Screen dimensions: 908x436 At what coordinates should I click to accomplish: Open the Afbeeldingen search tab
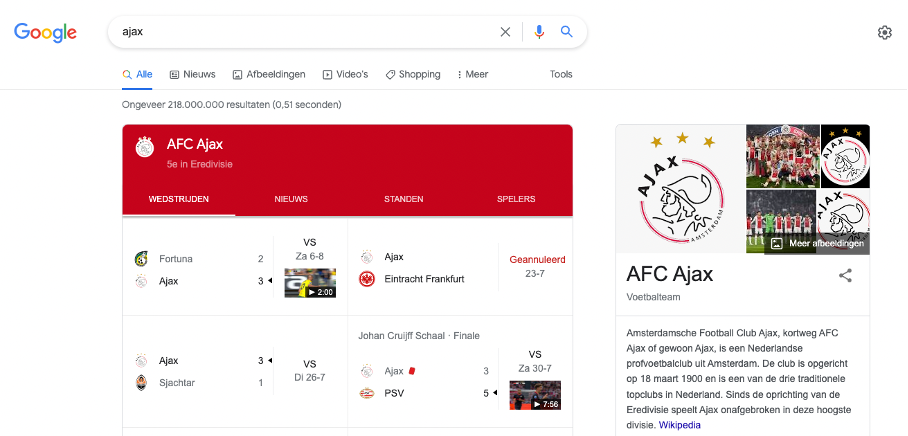pyautogui.click(x=269, y=74)
